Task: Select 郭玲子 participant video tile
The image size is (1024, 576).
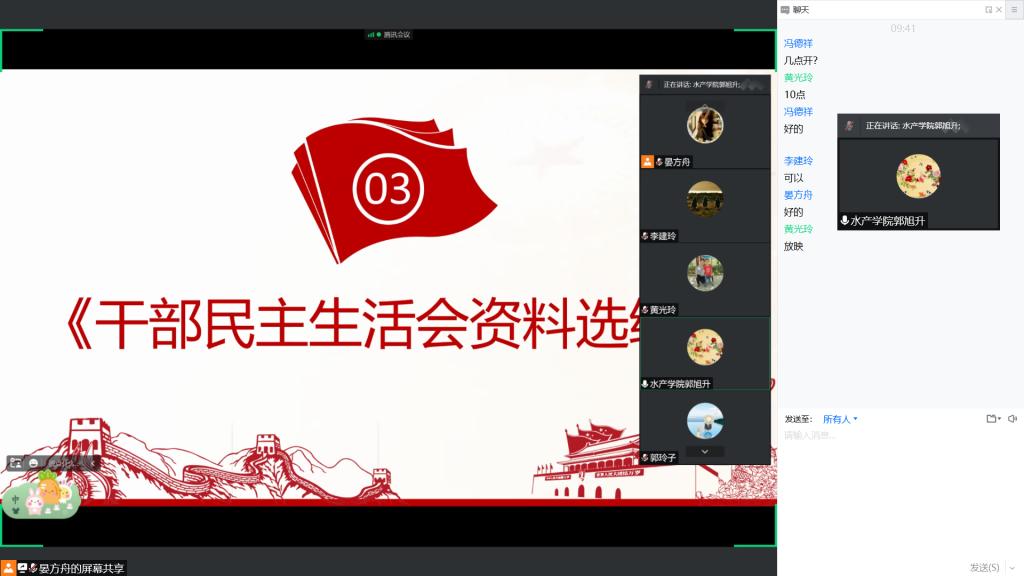Action: 705,423
